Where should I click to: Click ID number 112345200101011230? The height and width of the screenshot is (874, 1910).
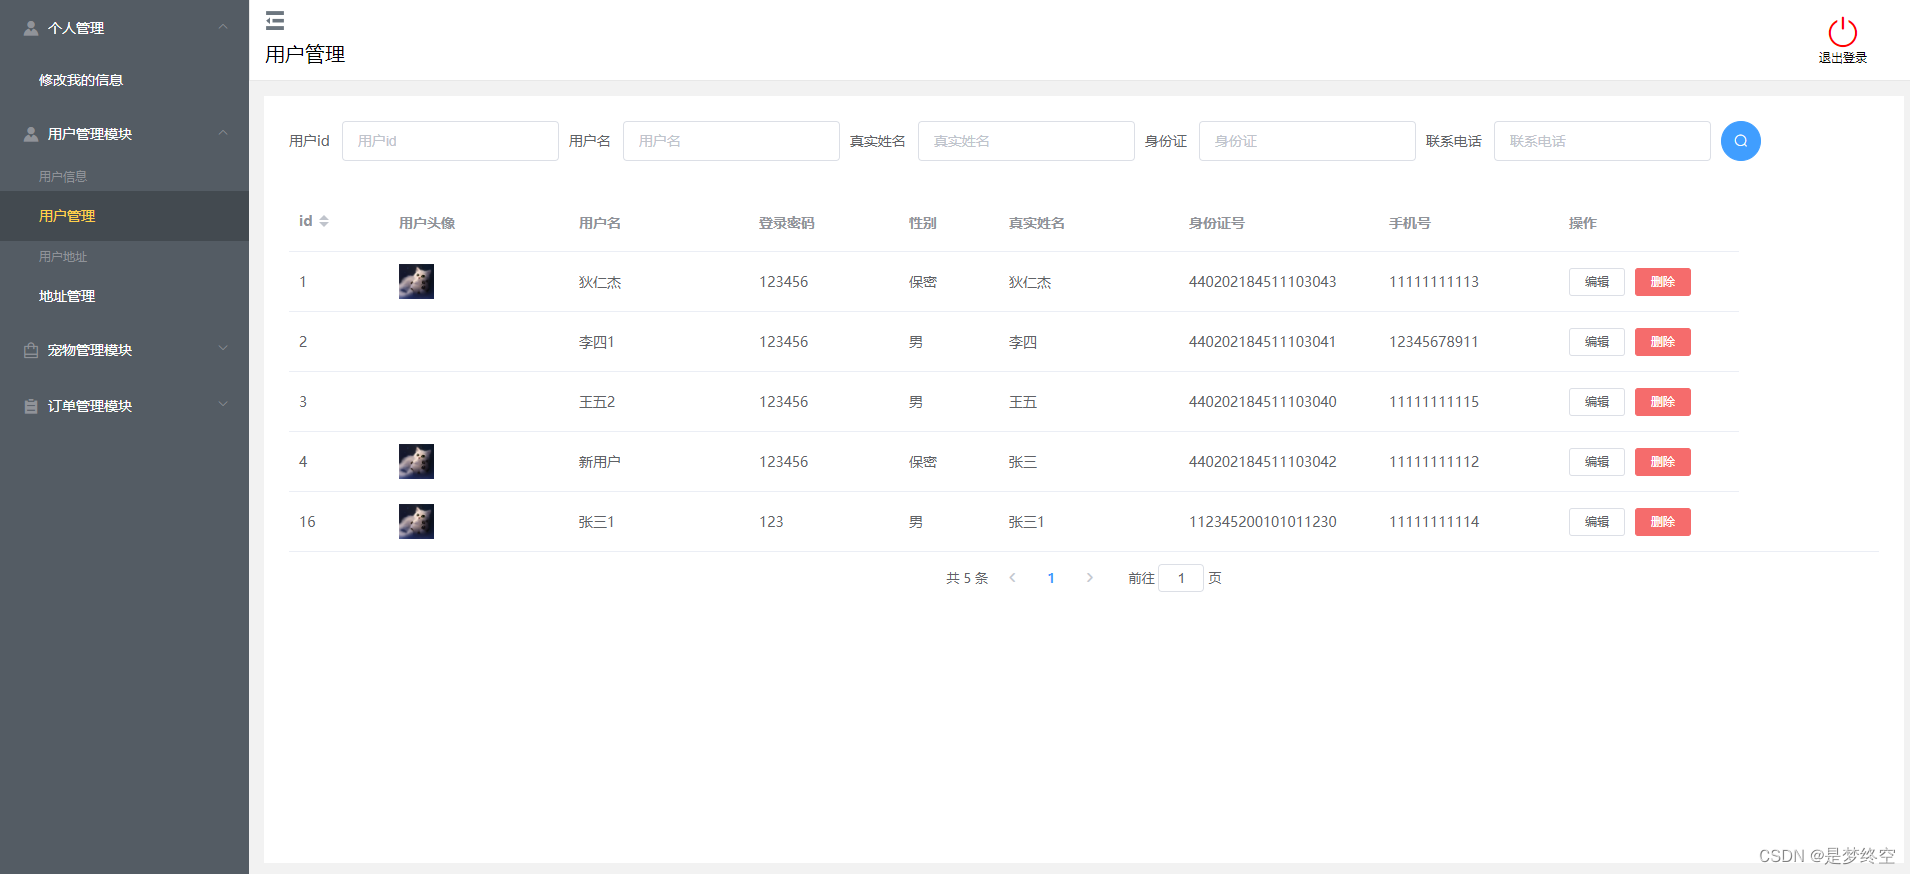pos(1262,522)
